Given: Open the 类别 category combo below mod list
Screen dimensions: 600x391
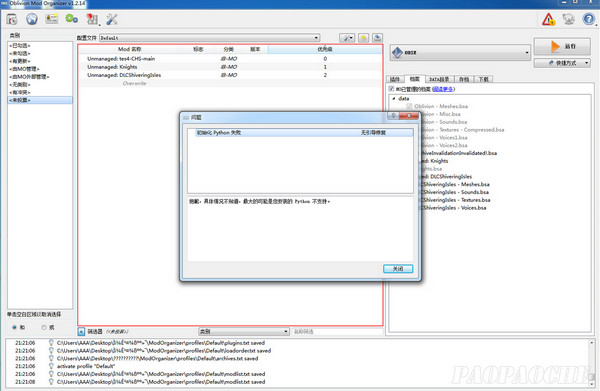Looking at the screenshot, I should tap(244, 331).
